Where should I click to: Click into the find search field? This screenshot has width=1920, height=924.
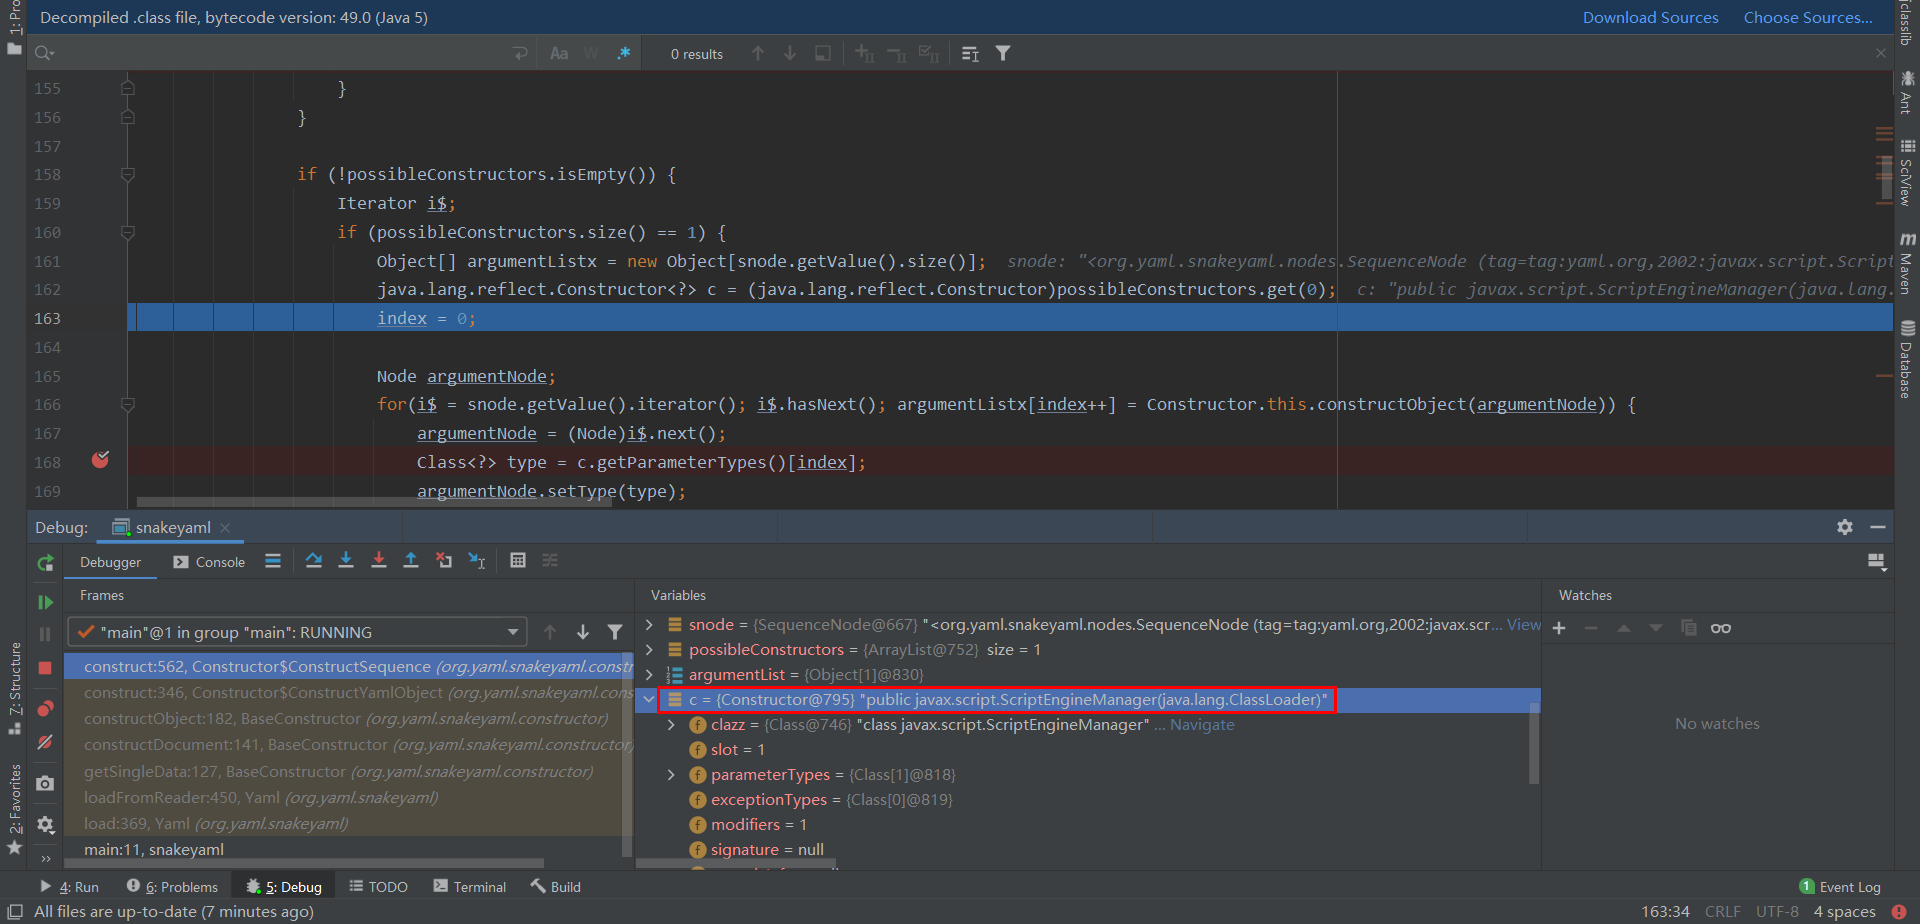(x=280, y=53)
